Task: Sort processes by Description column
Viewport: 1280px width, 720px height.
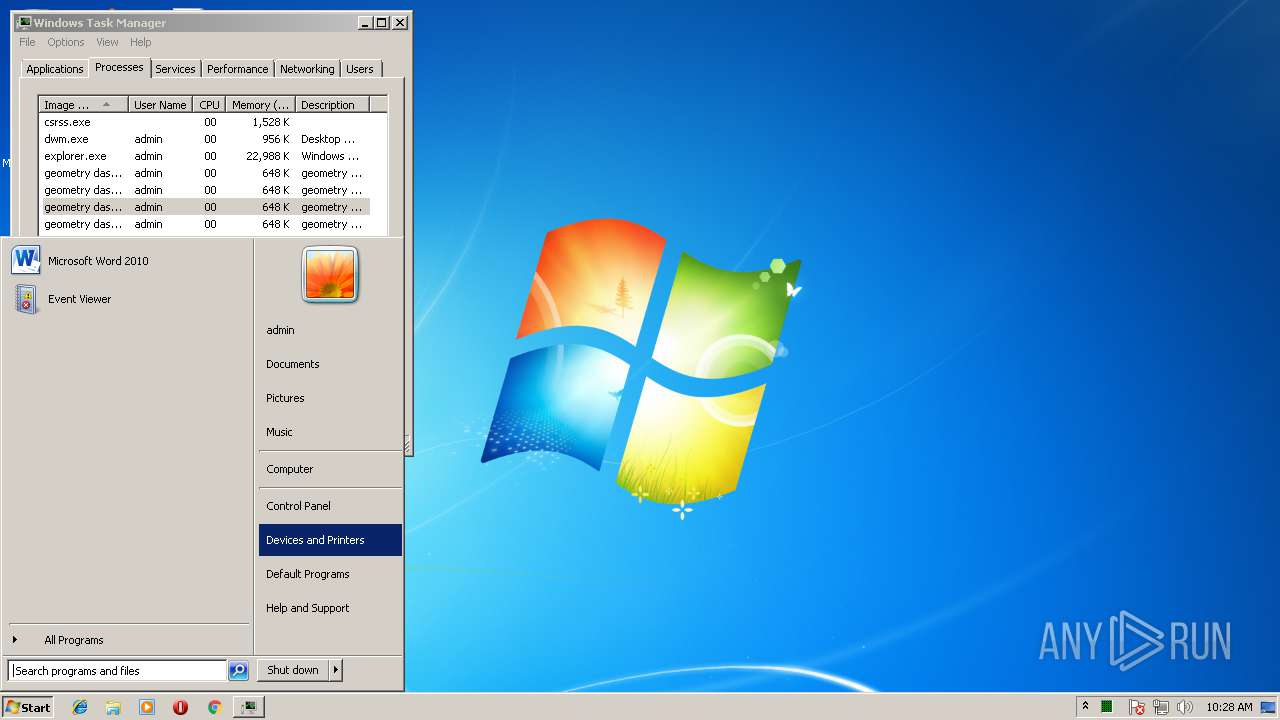Action: [332, 105]
